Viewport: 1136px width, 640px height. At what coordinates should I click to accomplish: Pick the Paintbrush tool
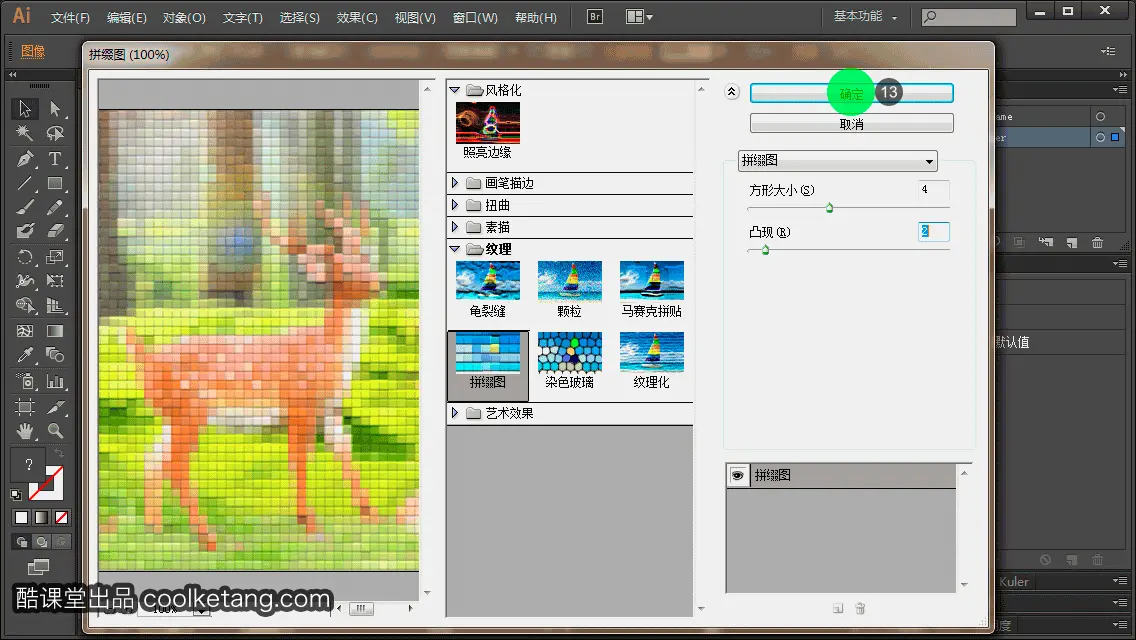pyautogui.click(x=25, y=208)
